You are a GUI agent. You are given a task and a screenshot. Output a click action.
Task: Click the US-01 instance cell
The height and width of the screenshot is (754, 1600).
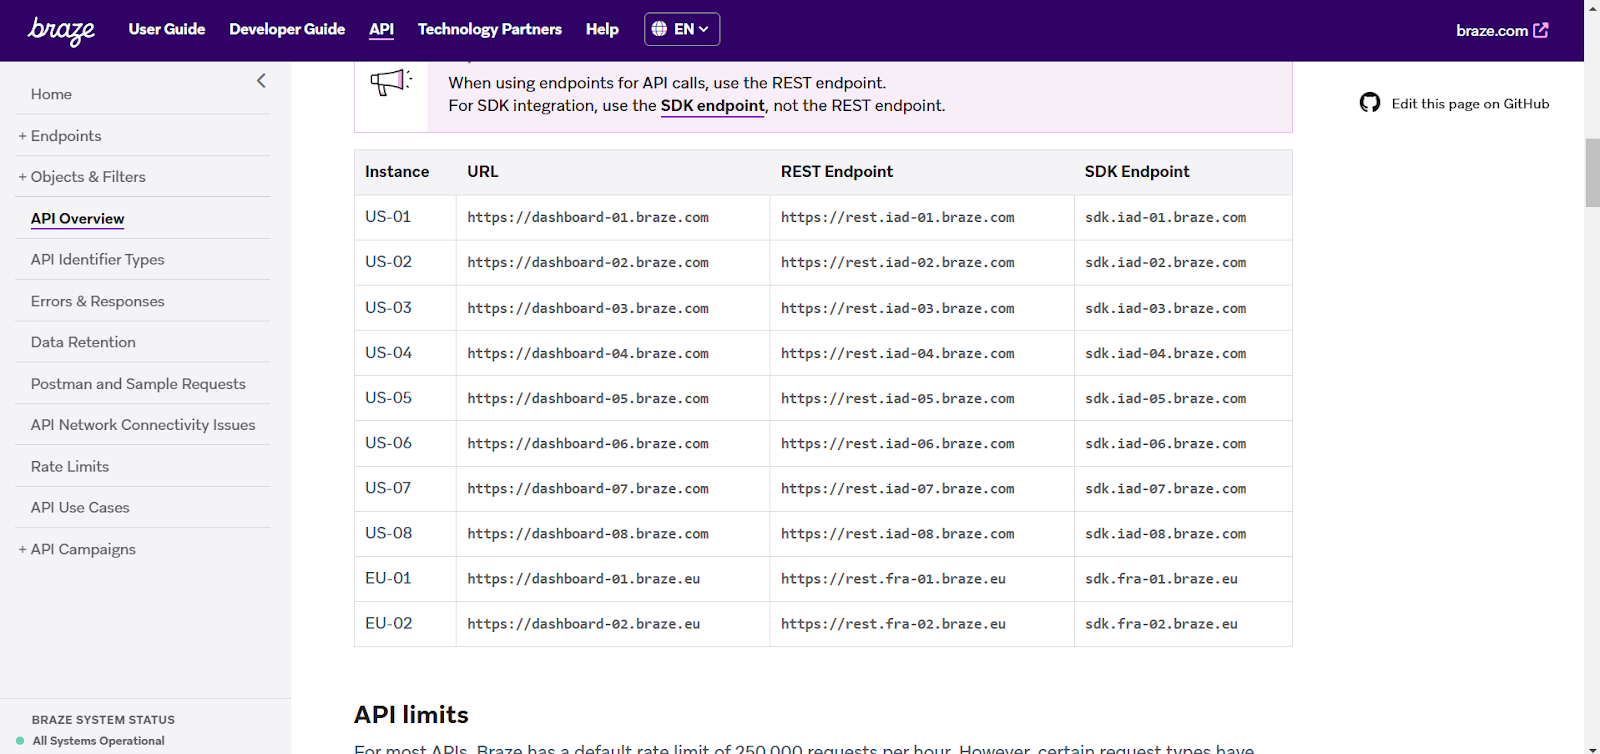click(x=405, y=217)
